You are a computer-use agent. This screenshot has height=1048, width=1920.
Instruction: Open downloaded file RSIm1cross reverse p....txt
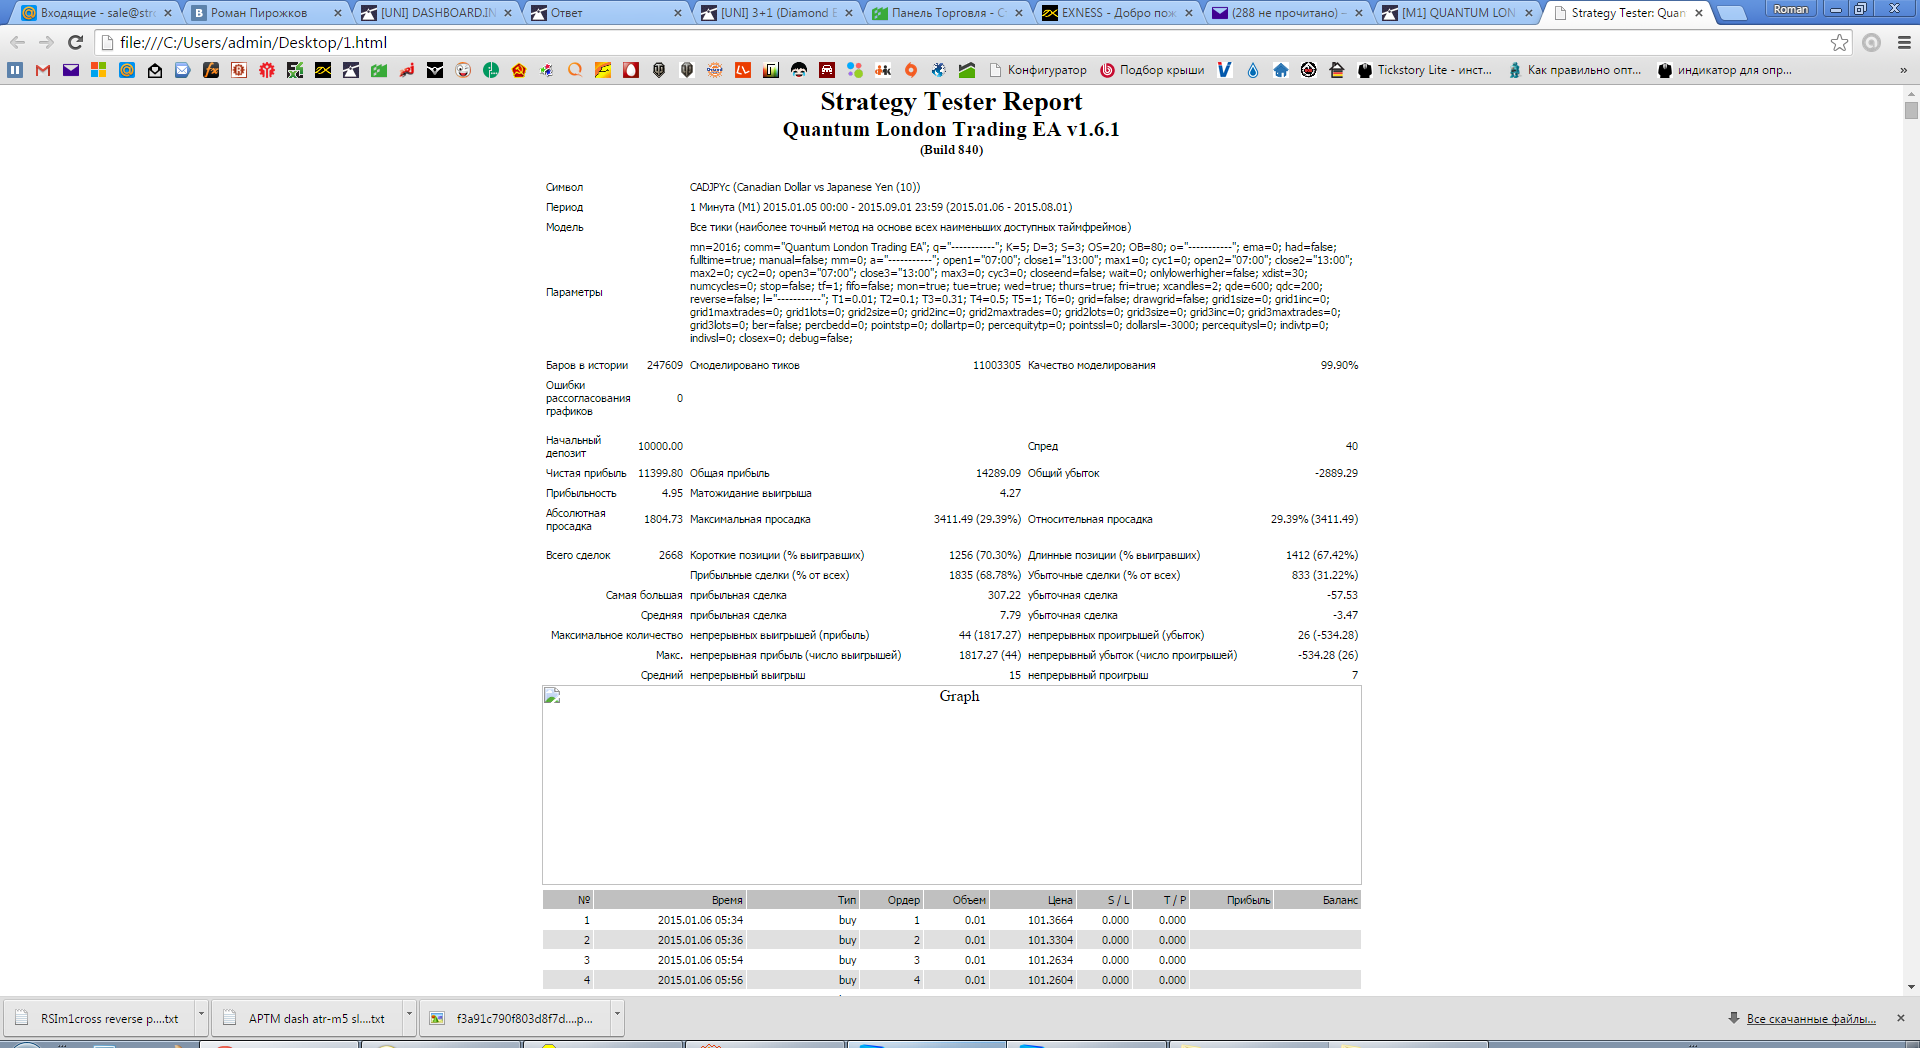point(100,1018)
